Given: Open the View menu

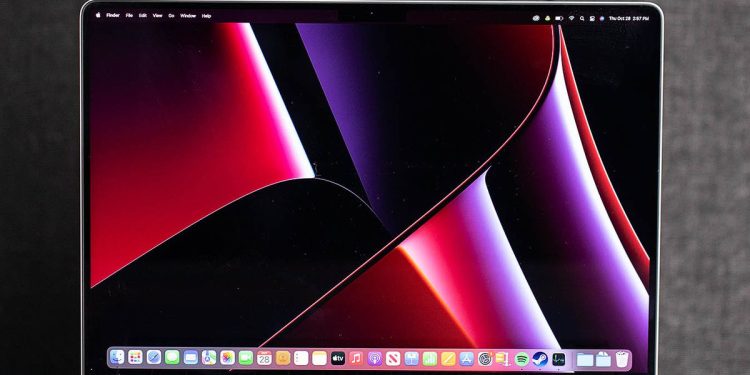Looking at the screenshot, I should click(x=157, y=15).
